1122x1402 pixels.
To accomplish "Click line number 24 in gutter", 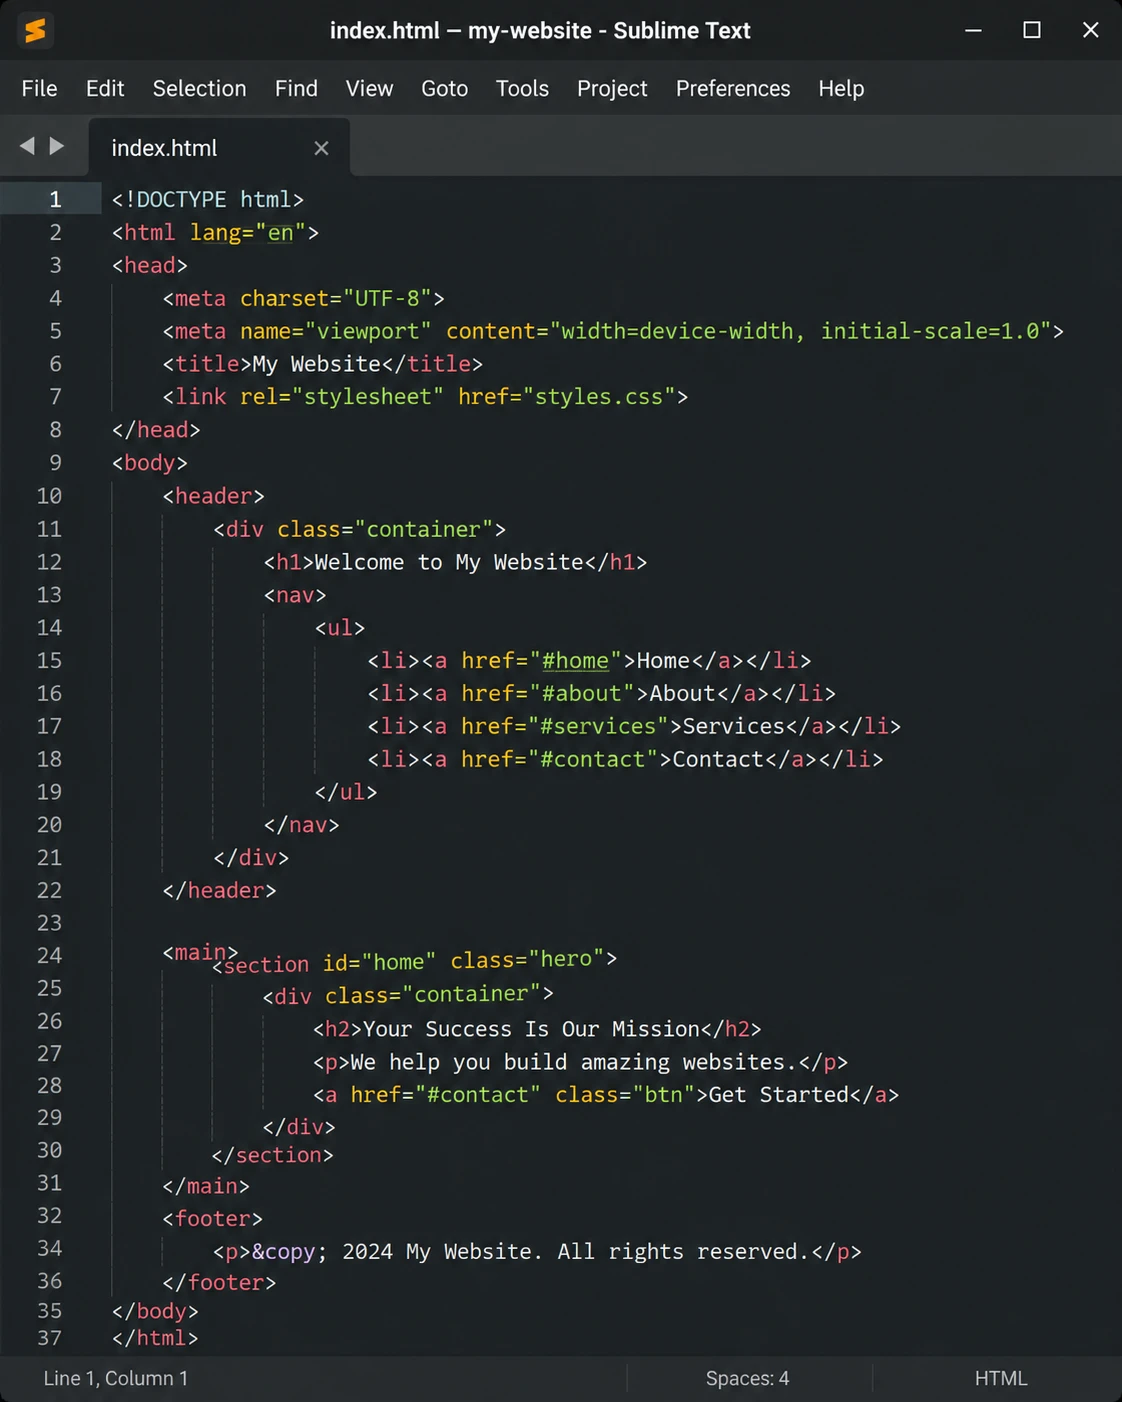I will coord(49,955).
